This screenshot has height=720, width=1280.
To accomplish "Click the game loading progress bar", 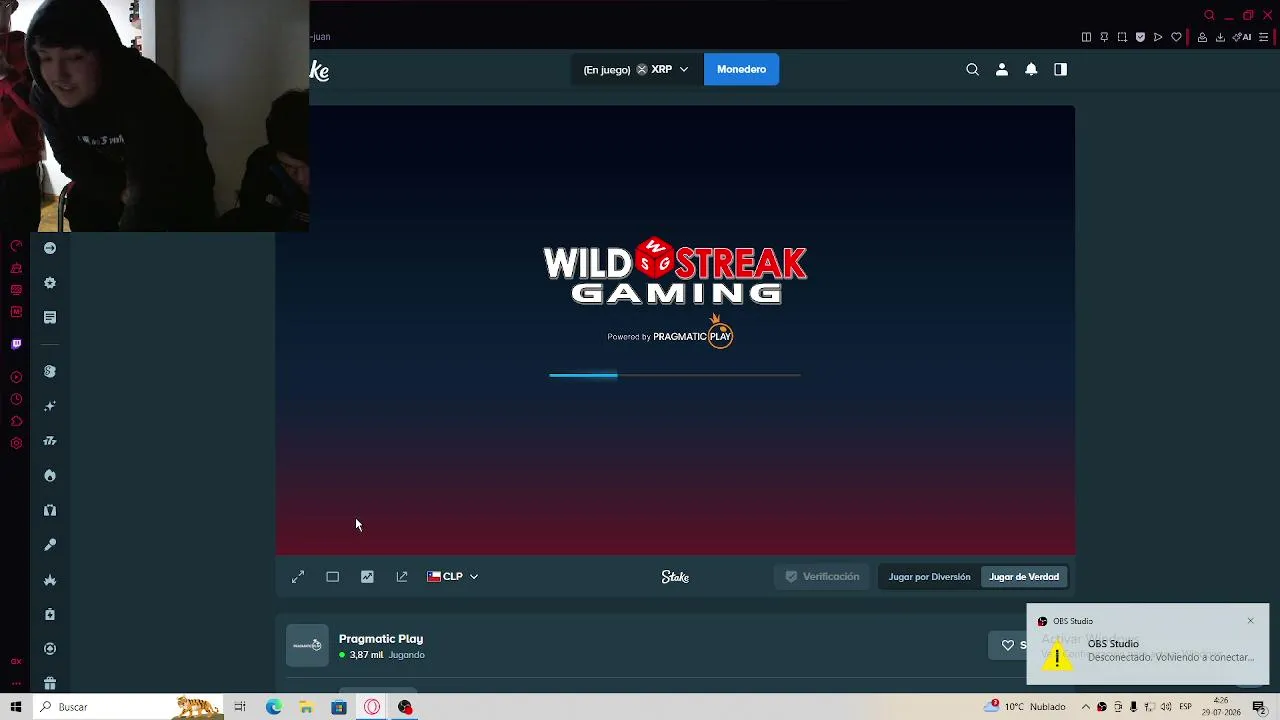I will tap(675, 375).
